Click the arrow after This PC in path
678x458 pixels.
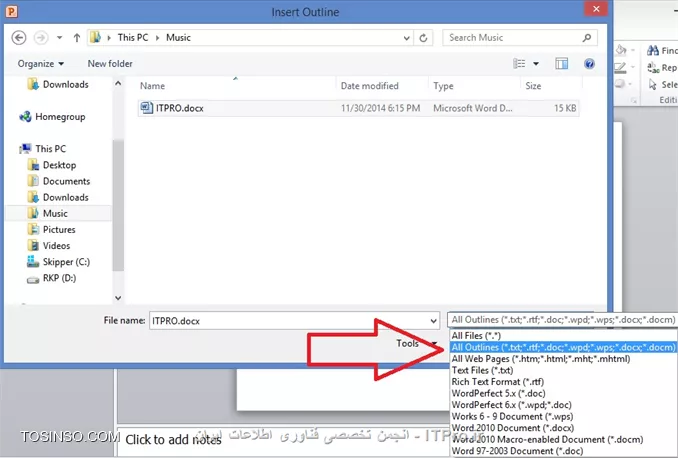pos(157,38)
